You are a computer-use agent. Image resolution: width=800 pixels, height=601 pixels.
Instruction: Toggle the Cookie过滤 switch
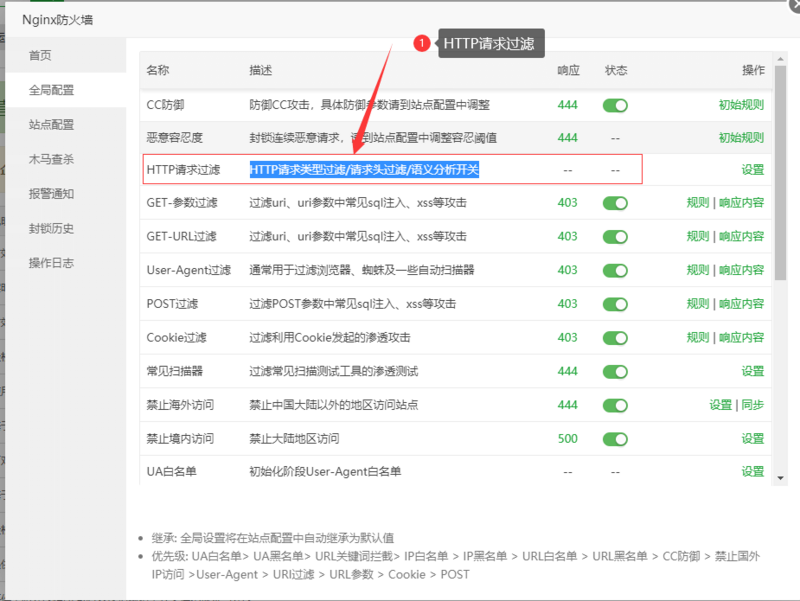615,338
